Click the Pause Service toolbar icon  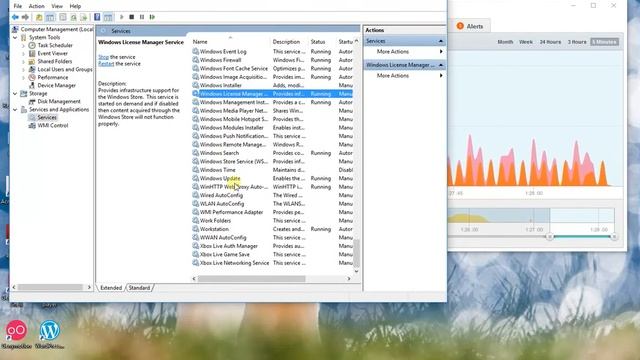[x=142, y=17]
